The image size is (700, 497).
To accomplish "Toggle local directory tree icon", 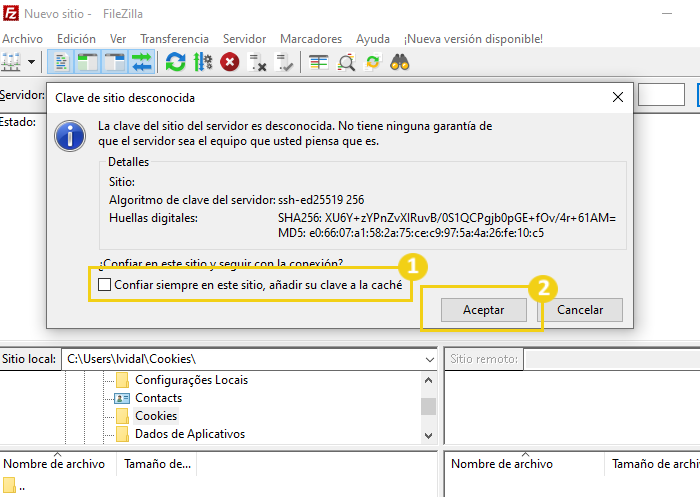I will click(88, 62).
